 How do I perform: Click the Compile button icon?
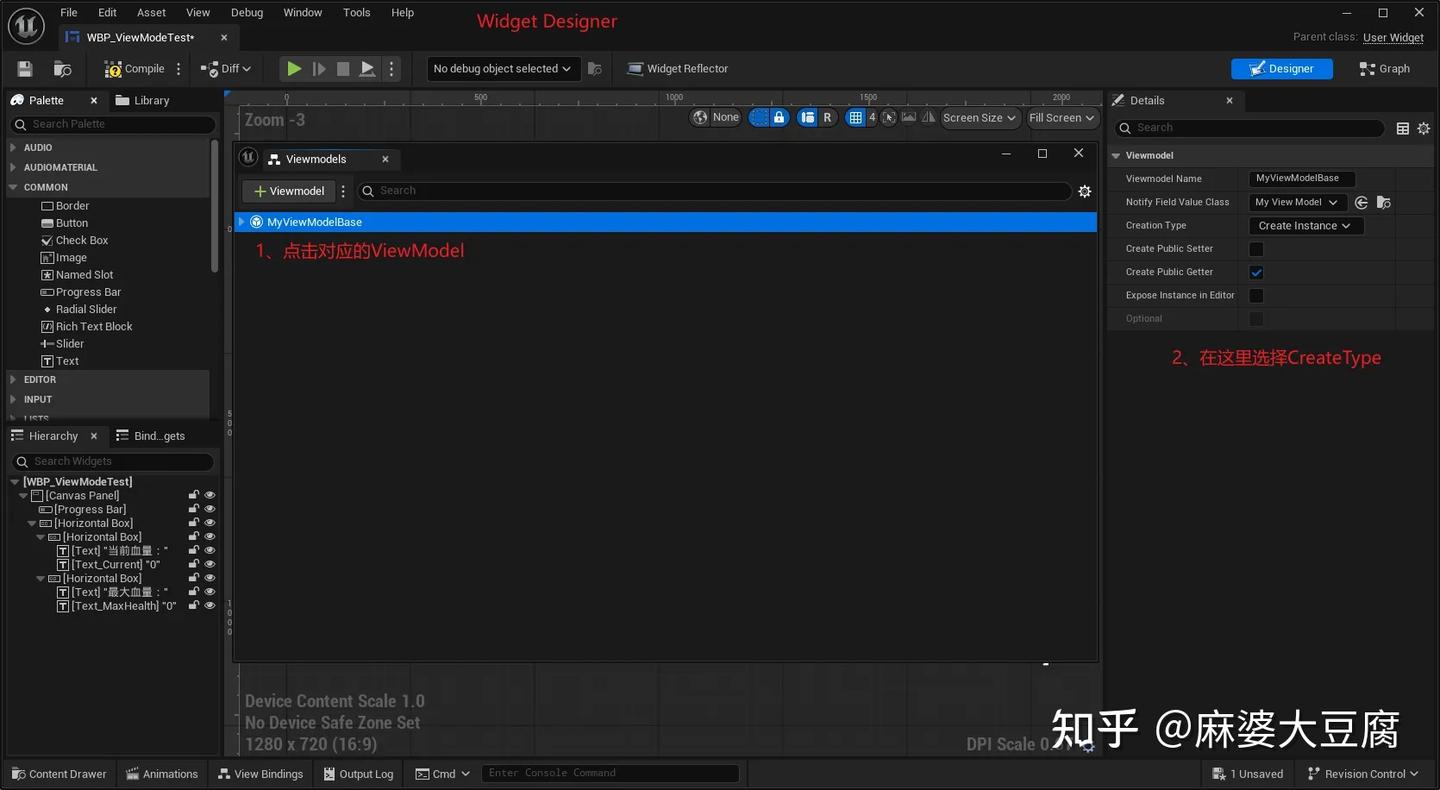pyautogui.click(x=111, y=68)
